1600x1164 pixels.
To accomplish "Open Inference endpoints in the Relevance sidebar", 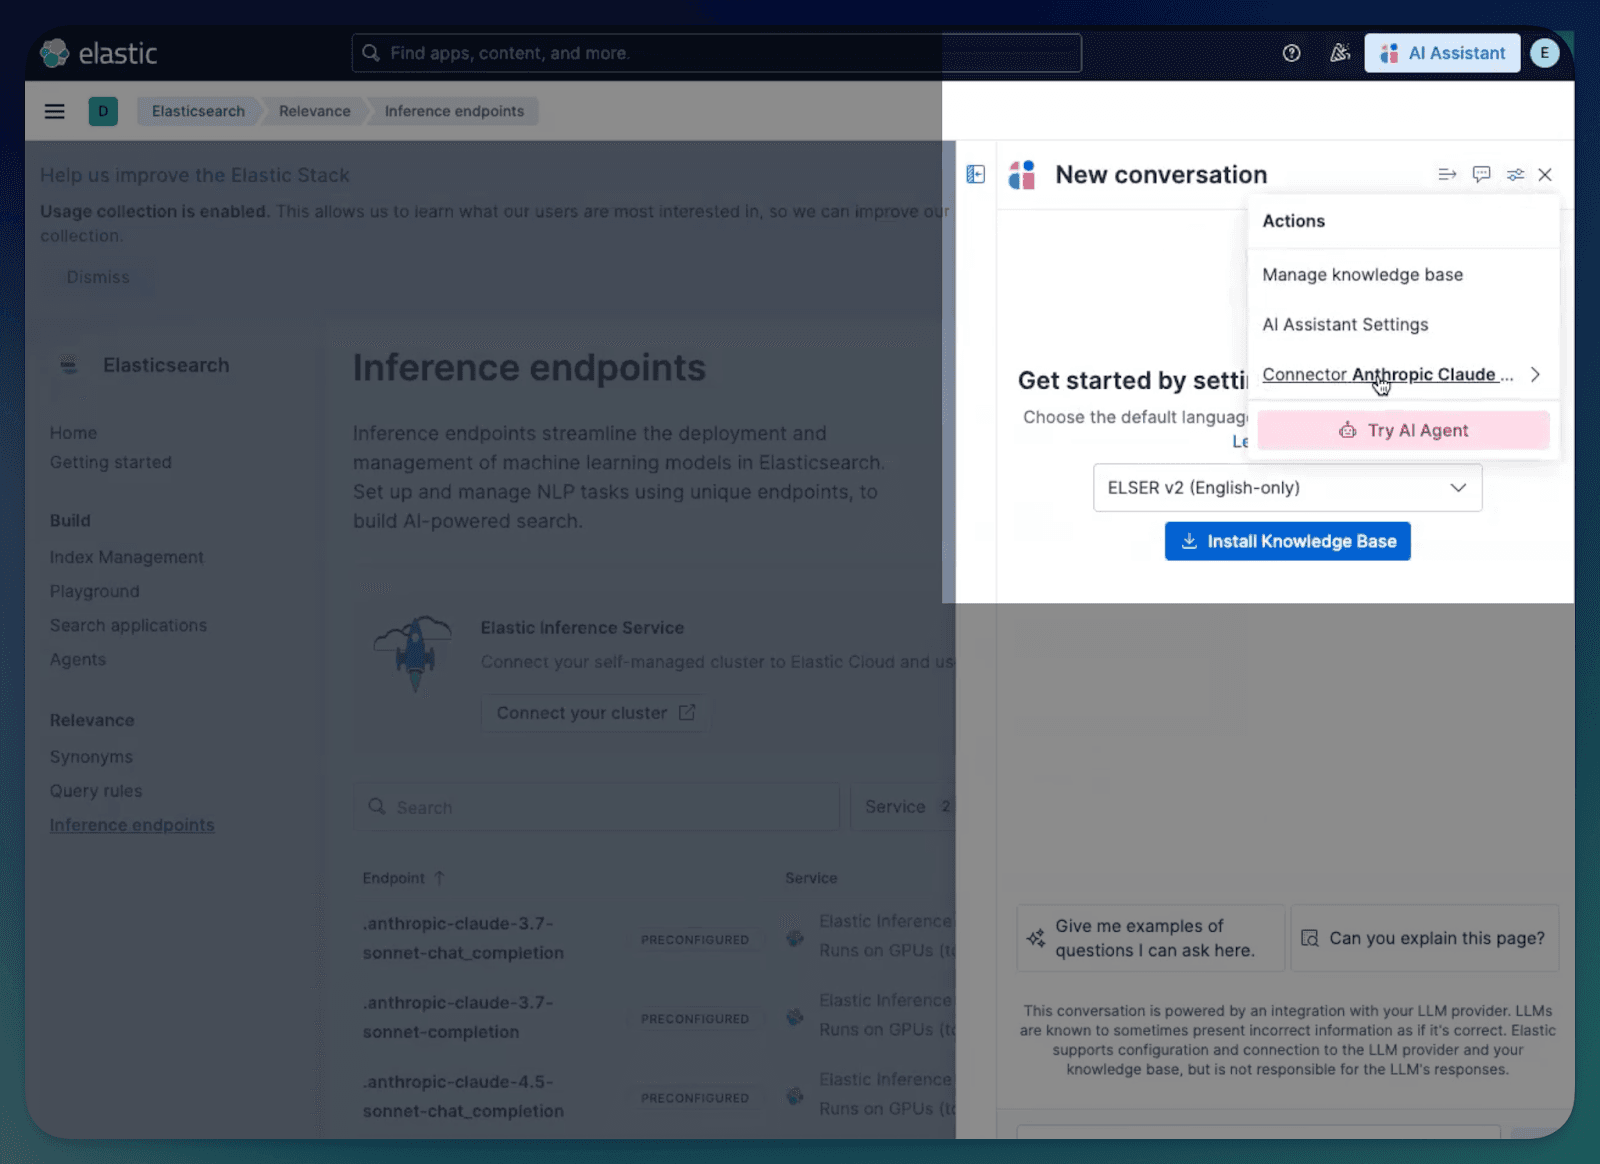I will tap(131, 824).
